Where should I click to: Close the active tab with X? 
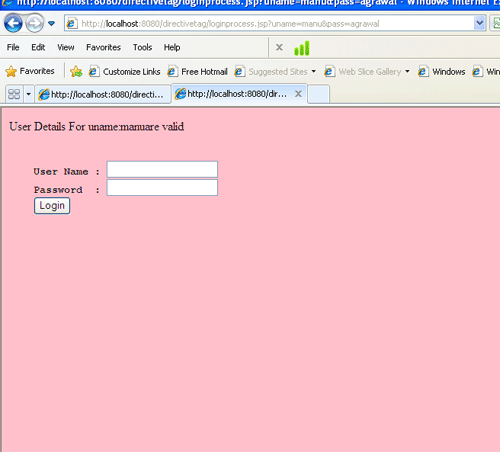pyautogui.click(x=298, y=94)
